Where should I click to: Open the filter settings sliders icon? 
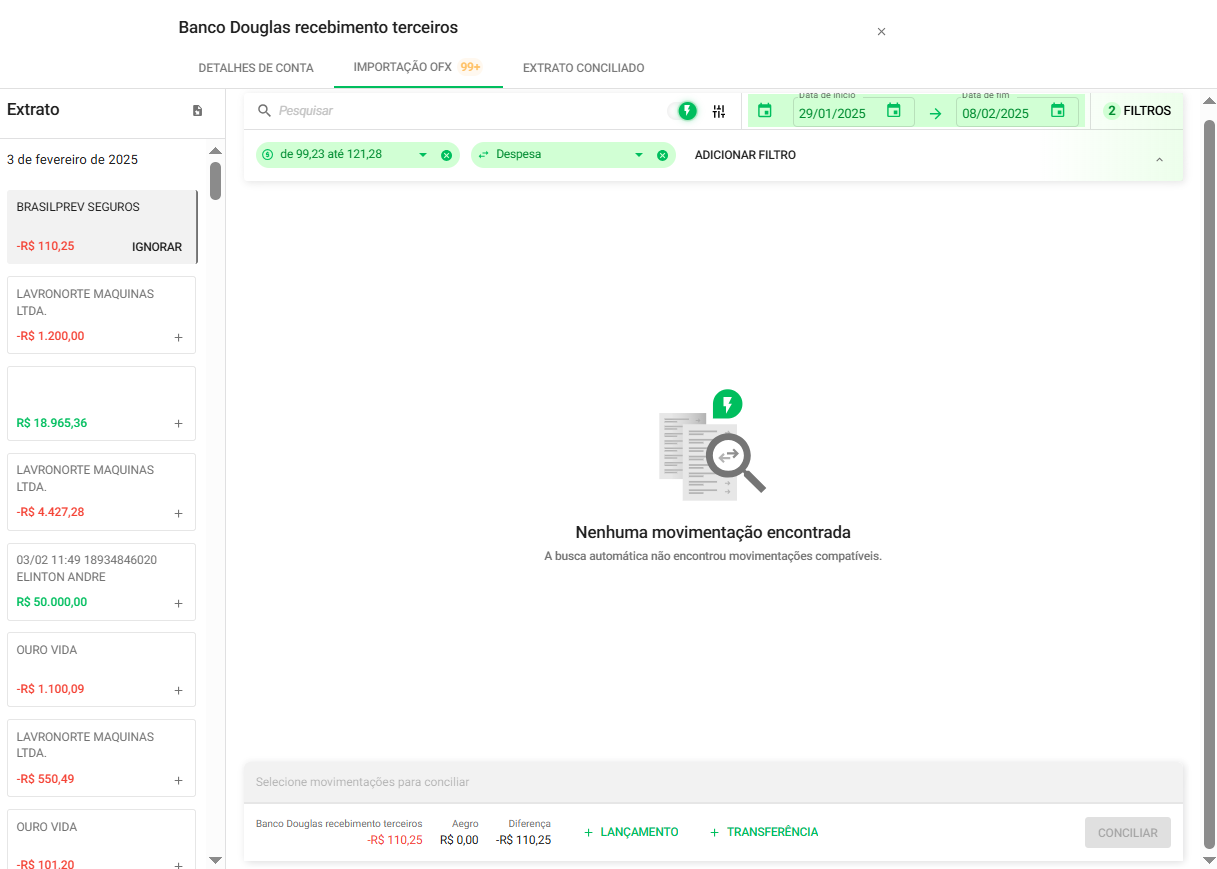click(x=719, y=111)
